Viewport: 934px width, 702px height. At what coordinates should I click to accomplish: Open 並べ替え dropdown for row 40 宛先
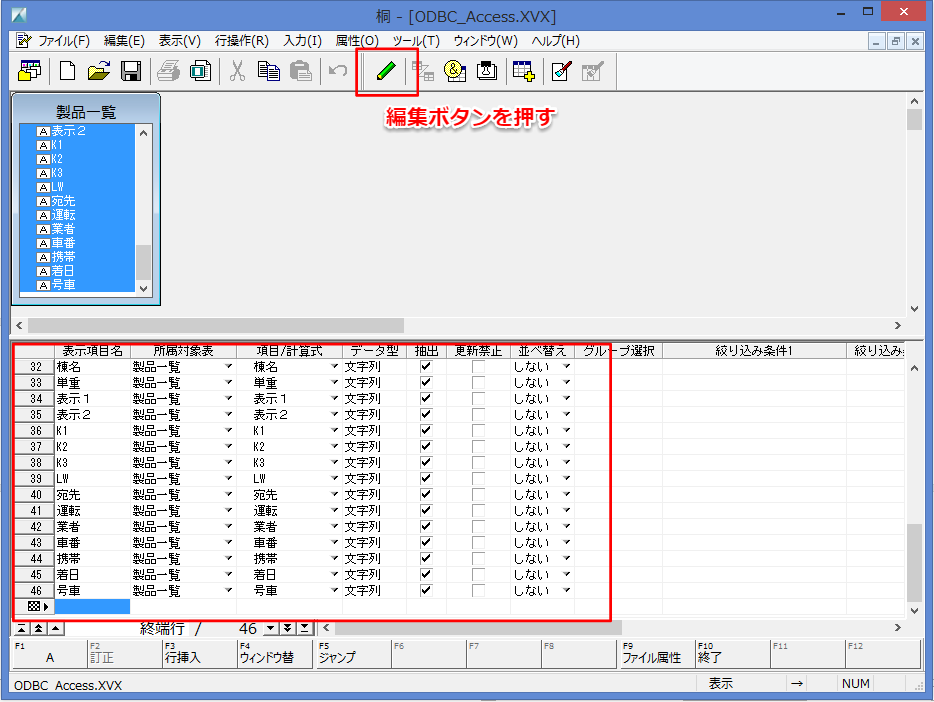click(567, 495)
